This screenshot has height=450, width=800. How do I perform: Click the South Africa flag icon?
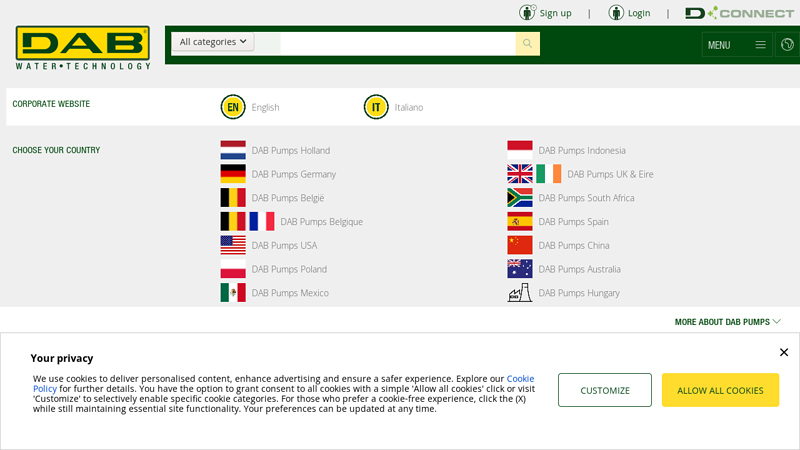pos(520,198)
